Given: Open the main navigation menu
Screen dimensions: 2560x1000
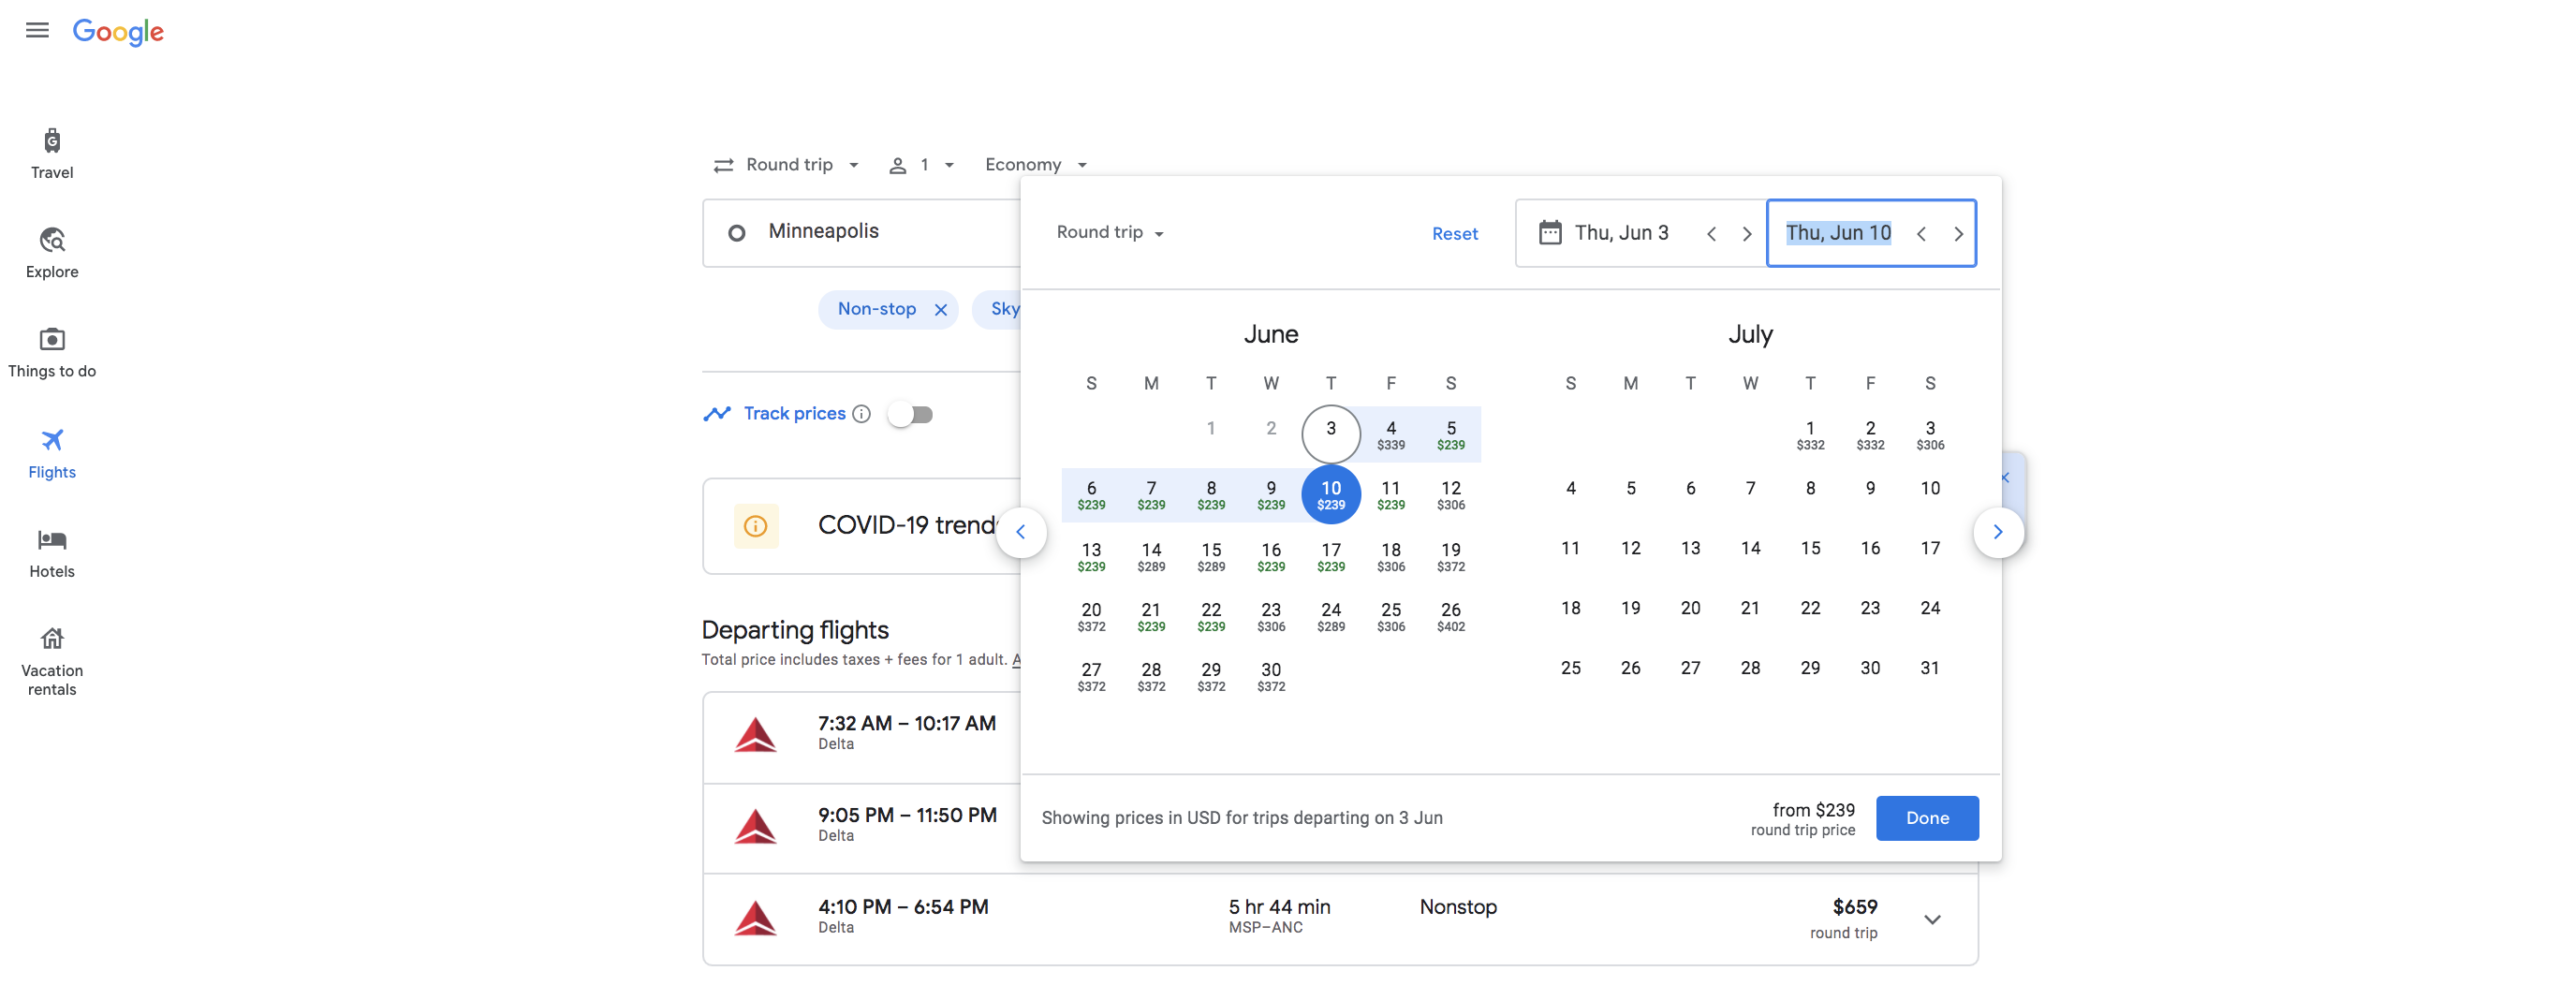Looking at the screenshot, I should [37, 30].
